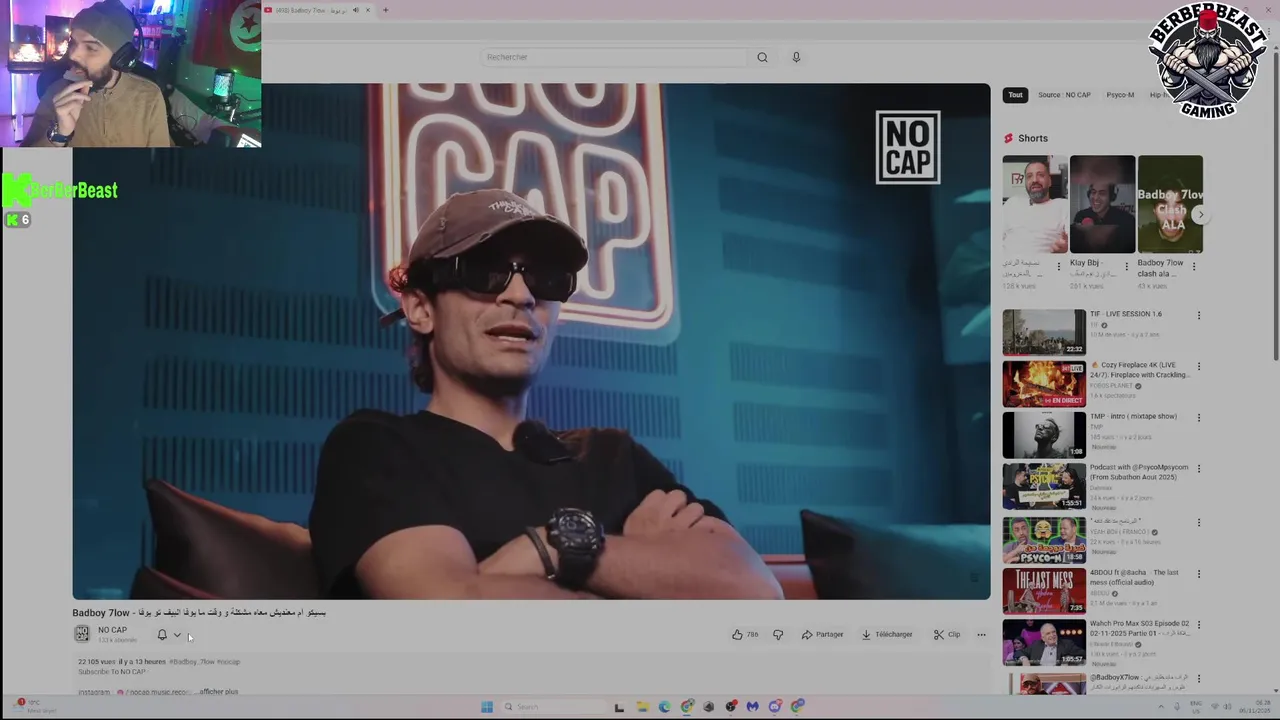Show next Shorts with the right arrow

1201,214
